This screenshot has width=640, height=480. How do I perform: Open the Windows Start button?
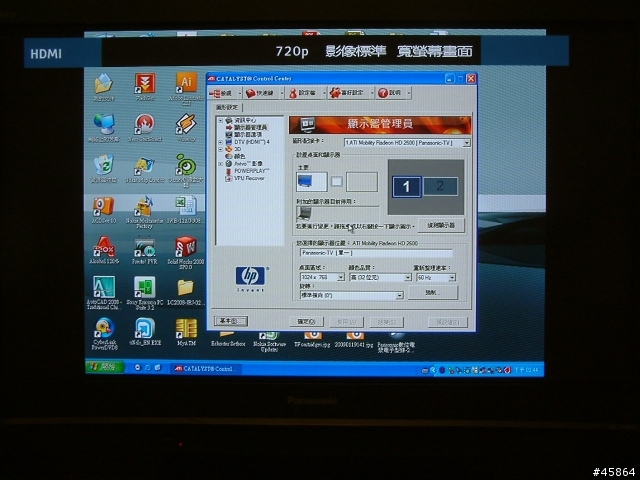pos(104,367)
